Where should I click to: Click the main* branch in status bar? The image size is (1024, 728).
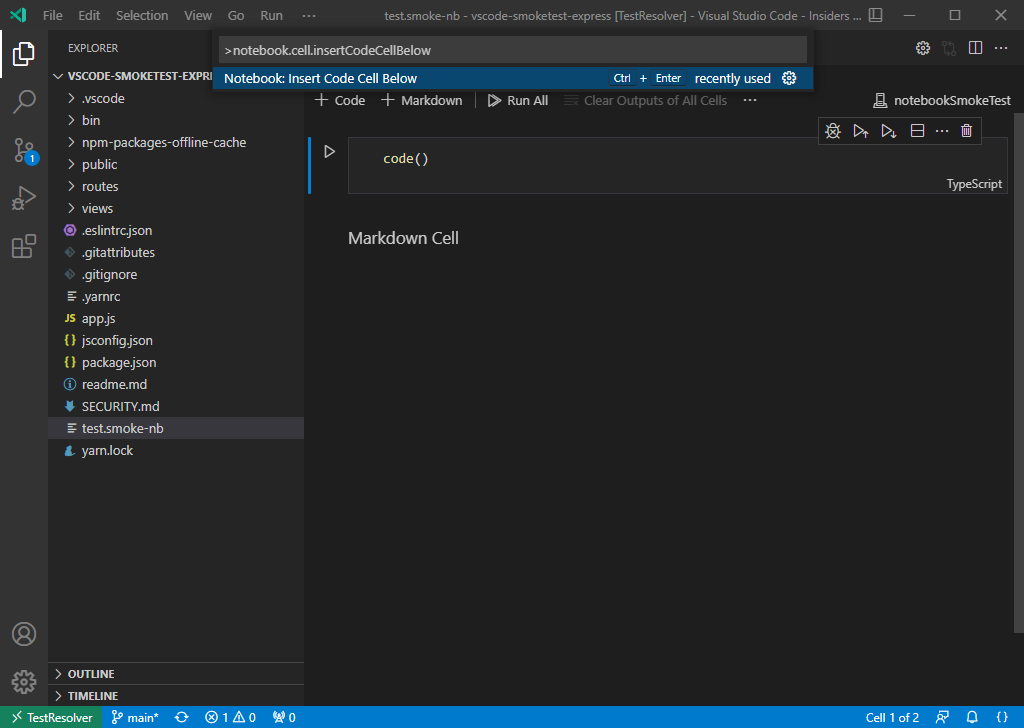pos(135,718)
